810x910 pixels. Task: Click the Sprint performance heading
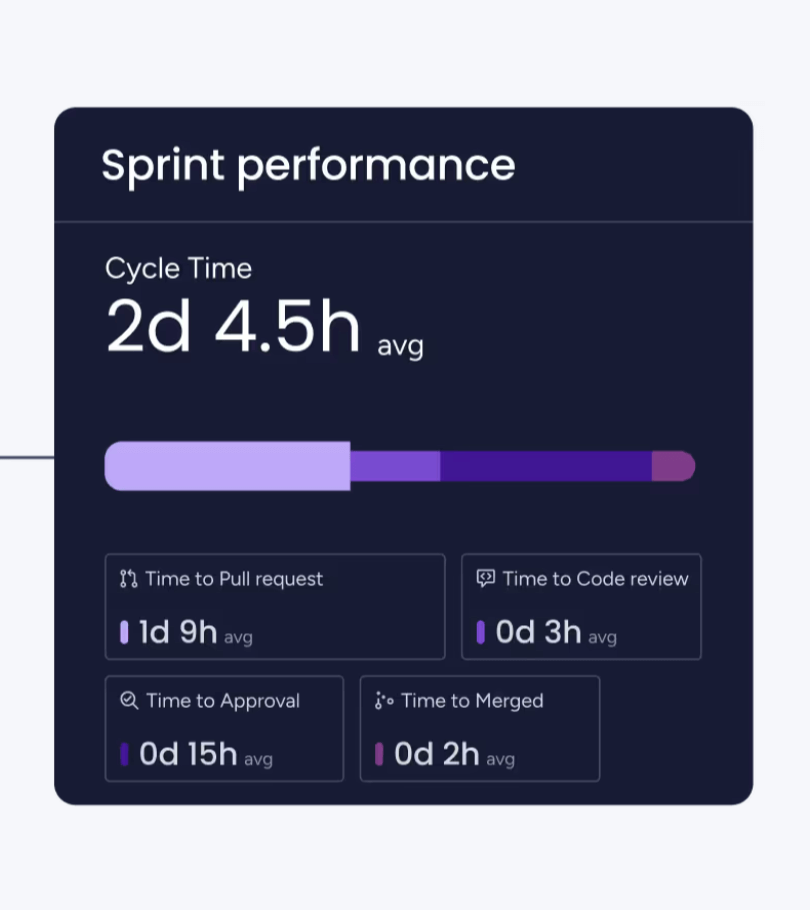tap(308, 166)
